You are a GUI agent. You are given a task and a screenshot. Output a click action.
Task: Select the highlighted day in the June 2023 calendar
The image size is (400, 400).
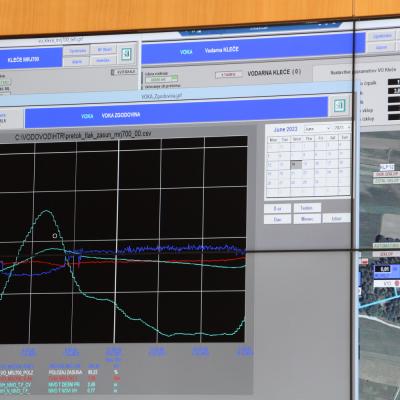coord(295,164)
